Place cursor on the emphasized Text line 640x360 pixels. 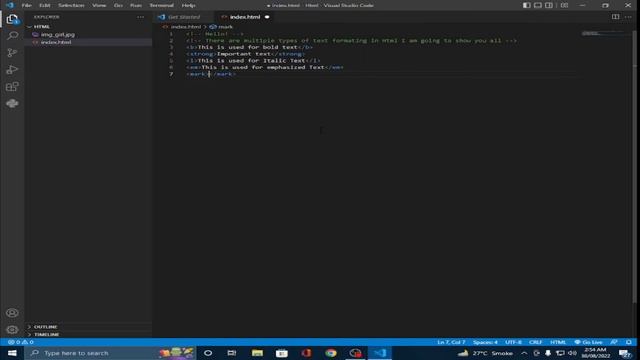[264, 67]
